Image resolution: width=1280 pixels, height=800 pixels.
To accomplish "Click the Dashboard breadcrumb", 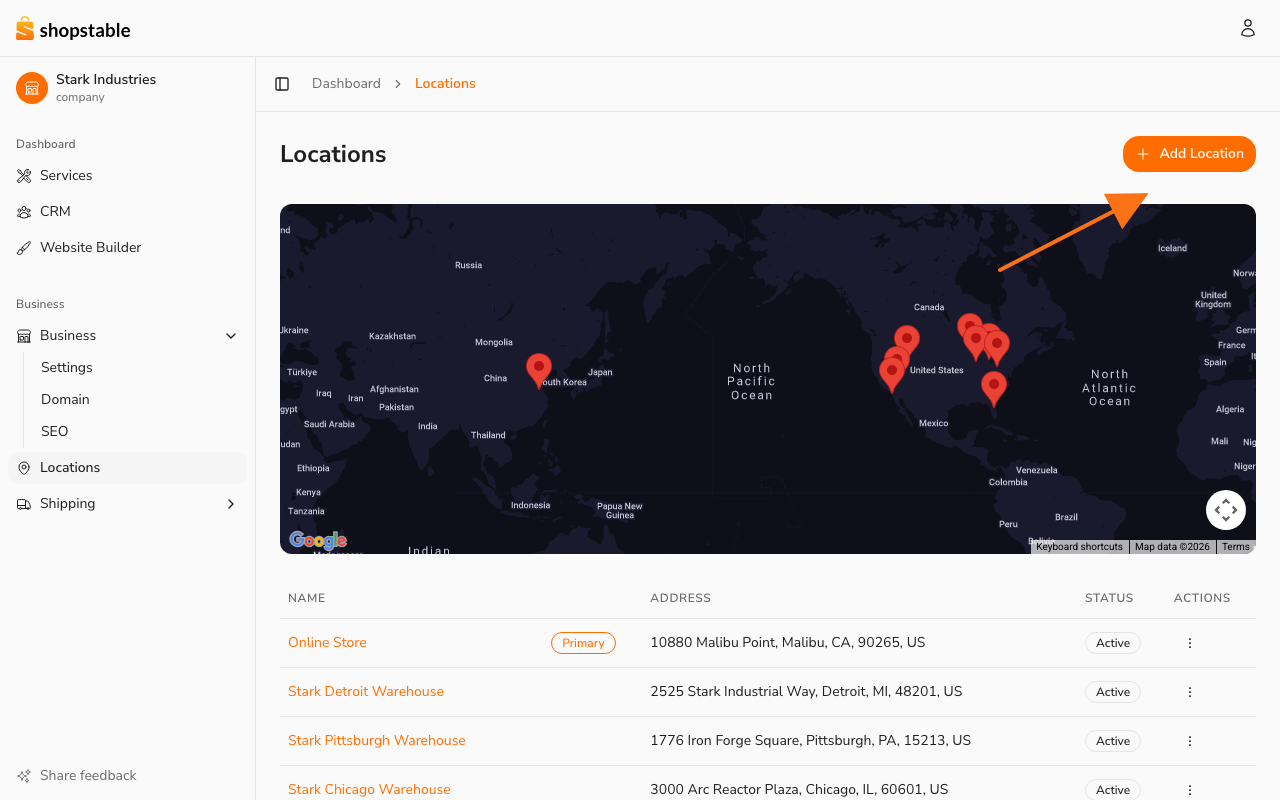I will 346,84.
